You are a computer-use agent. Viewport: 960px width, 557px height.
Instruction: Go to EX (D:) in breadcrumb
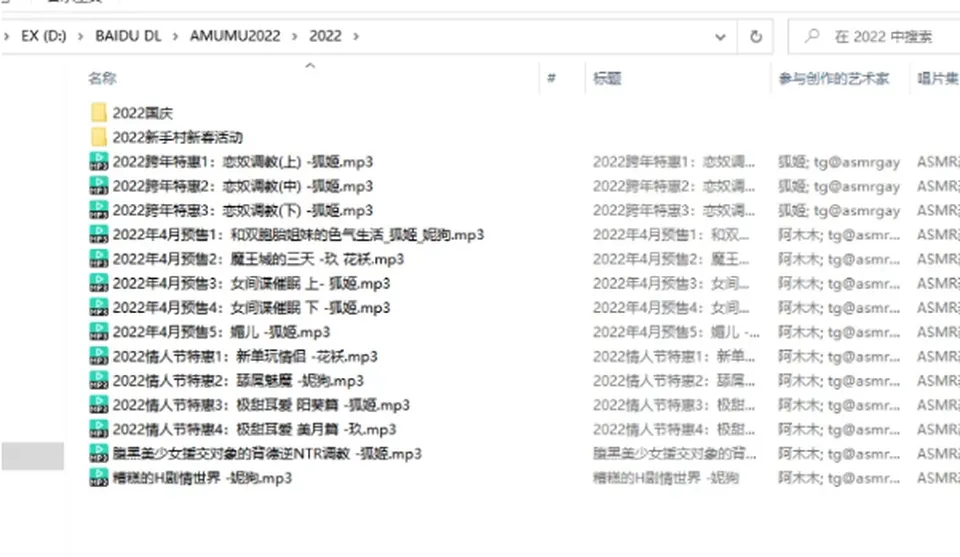click(43, 36)
